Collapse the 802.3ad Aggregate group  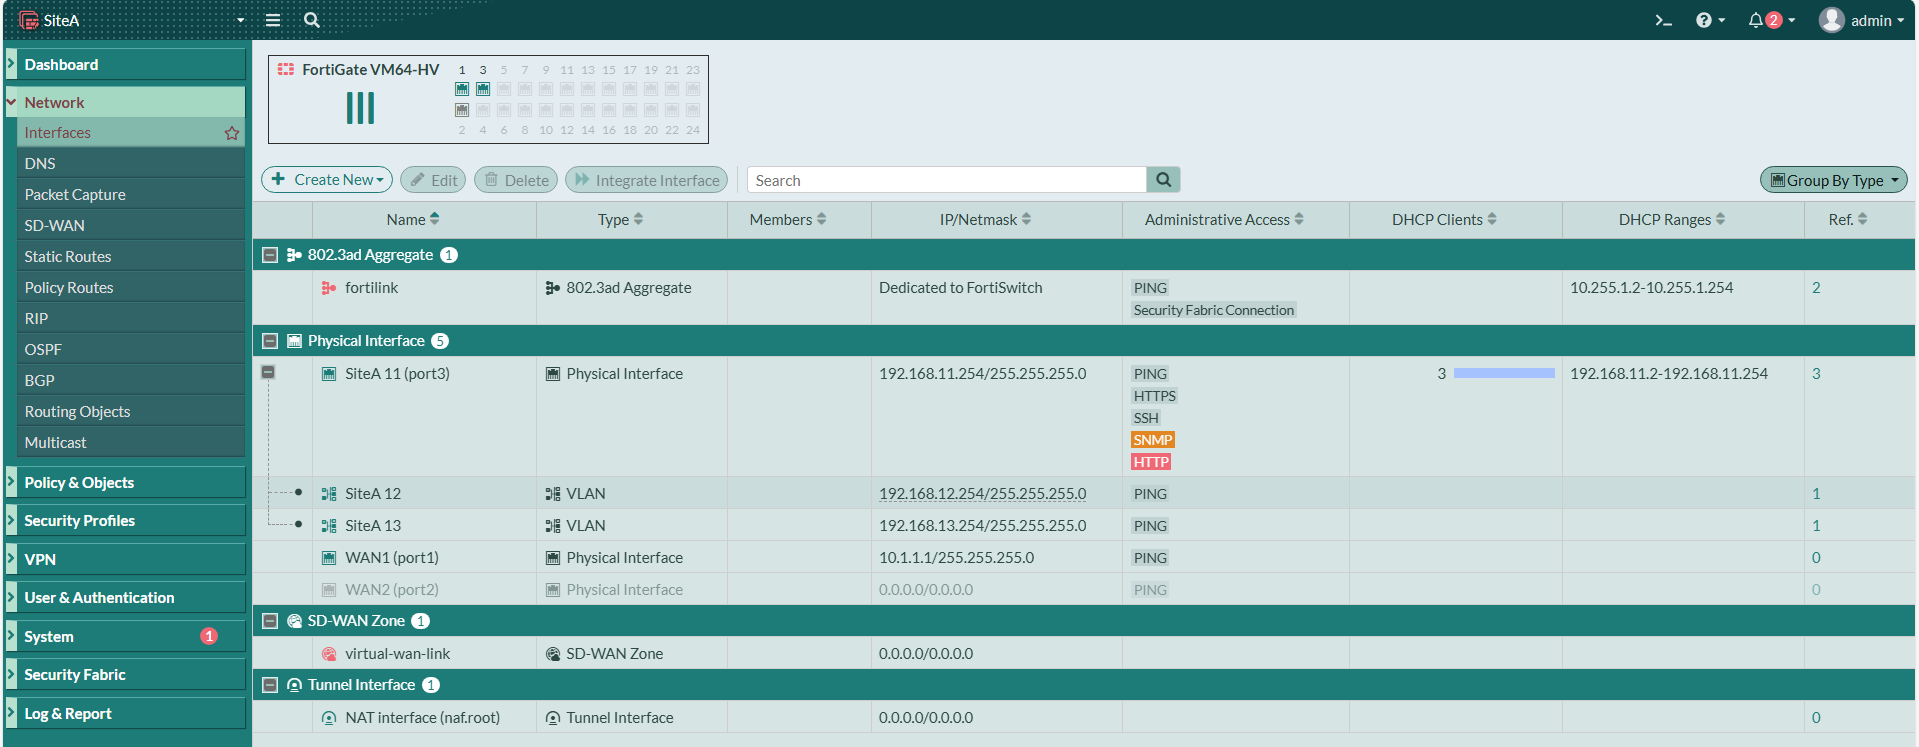click(x=269, y=255)
